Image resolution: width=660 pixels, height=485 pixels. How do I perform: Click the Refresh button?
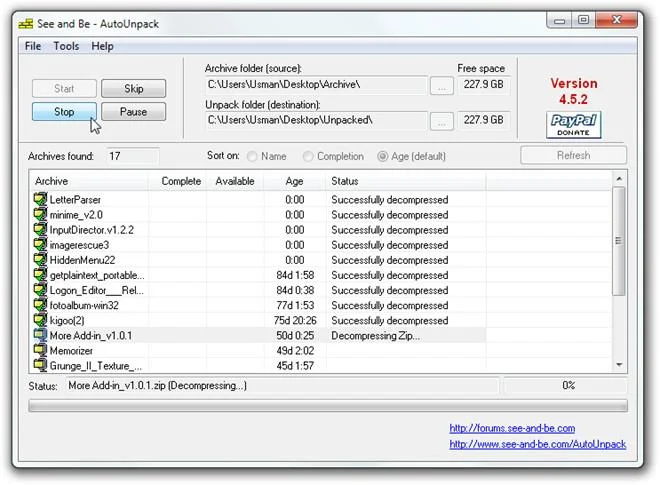coord(573,155)
